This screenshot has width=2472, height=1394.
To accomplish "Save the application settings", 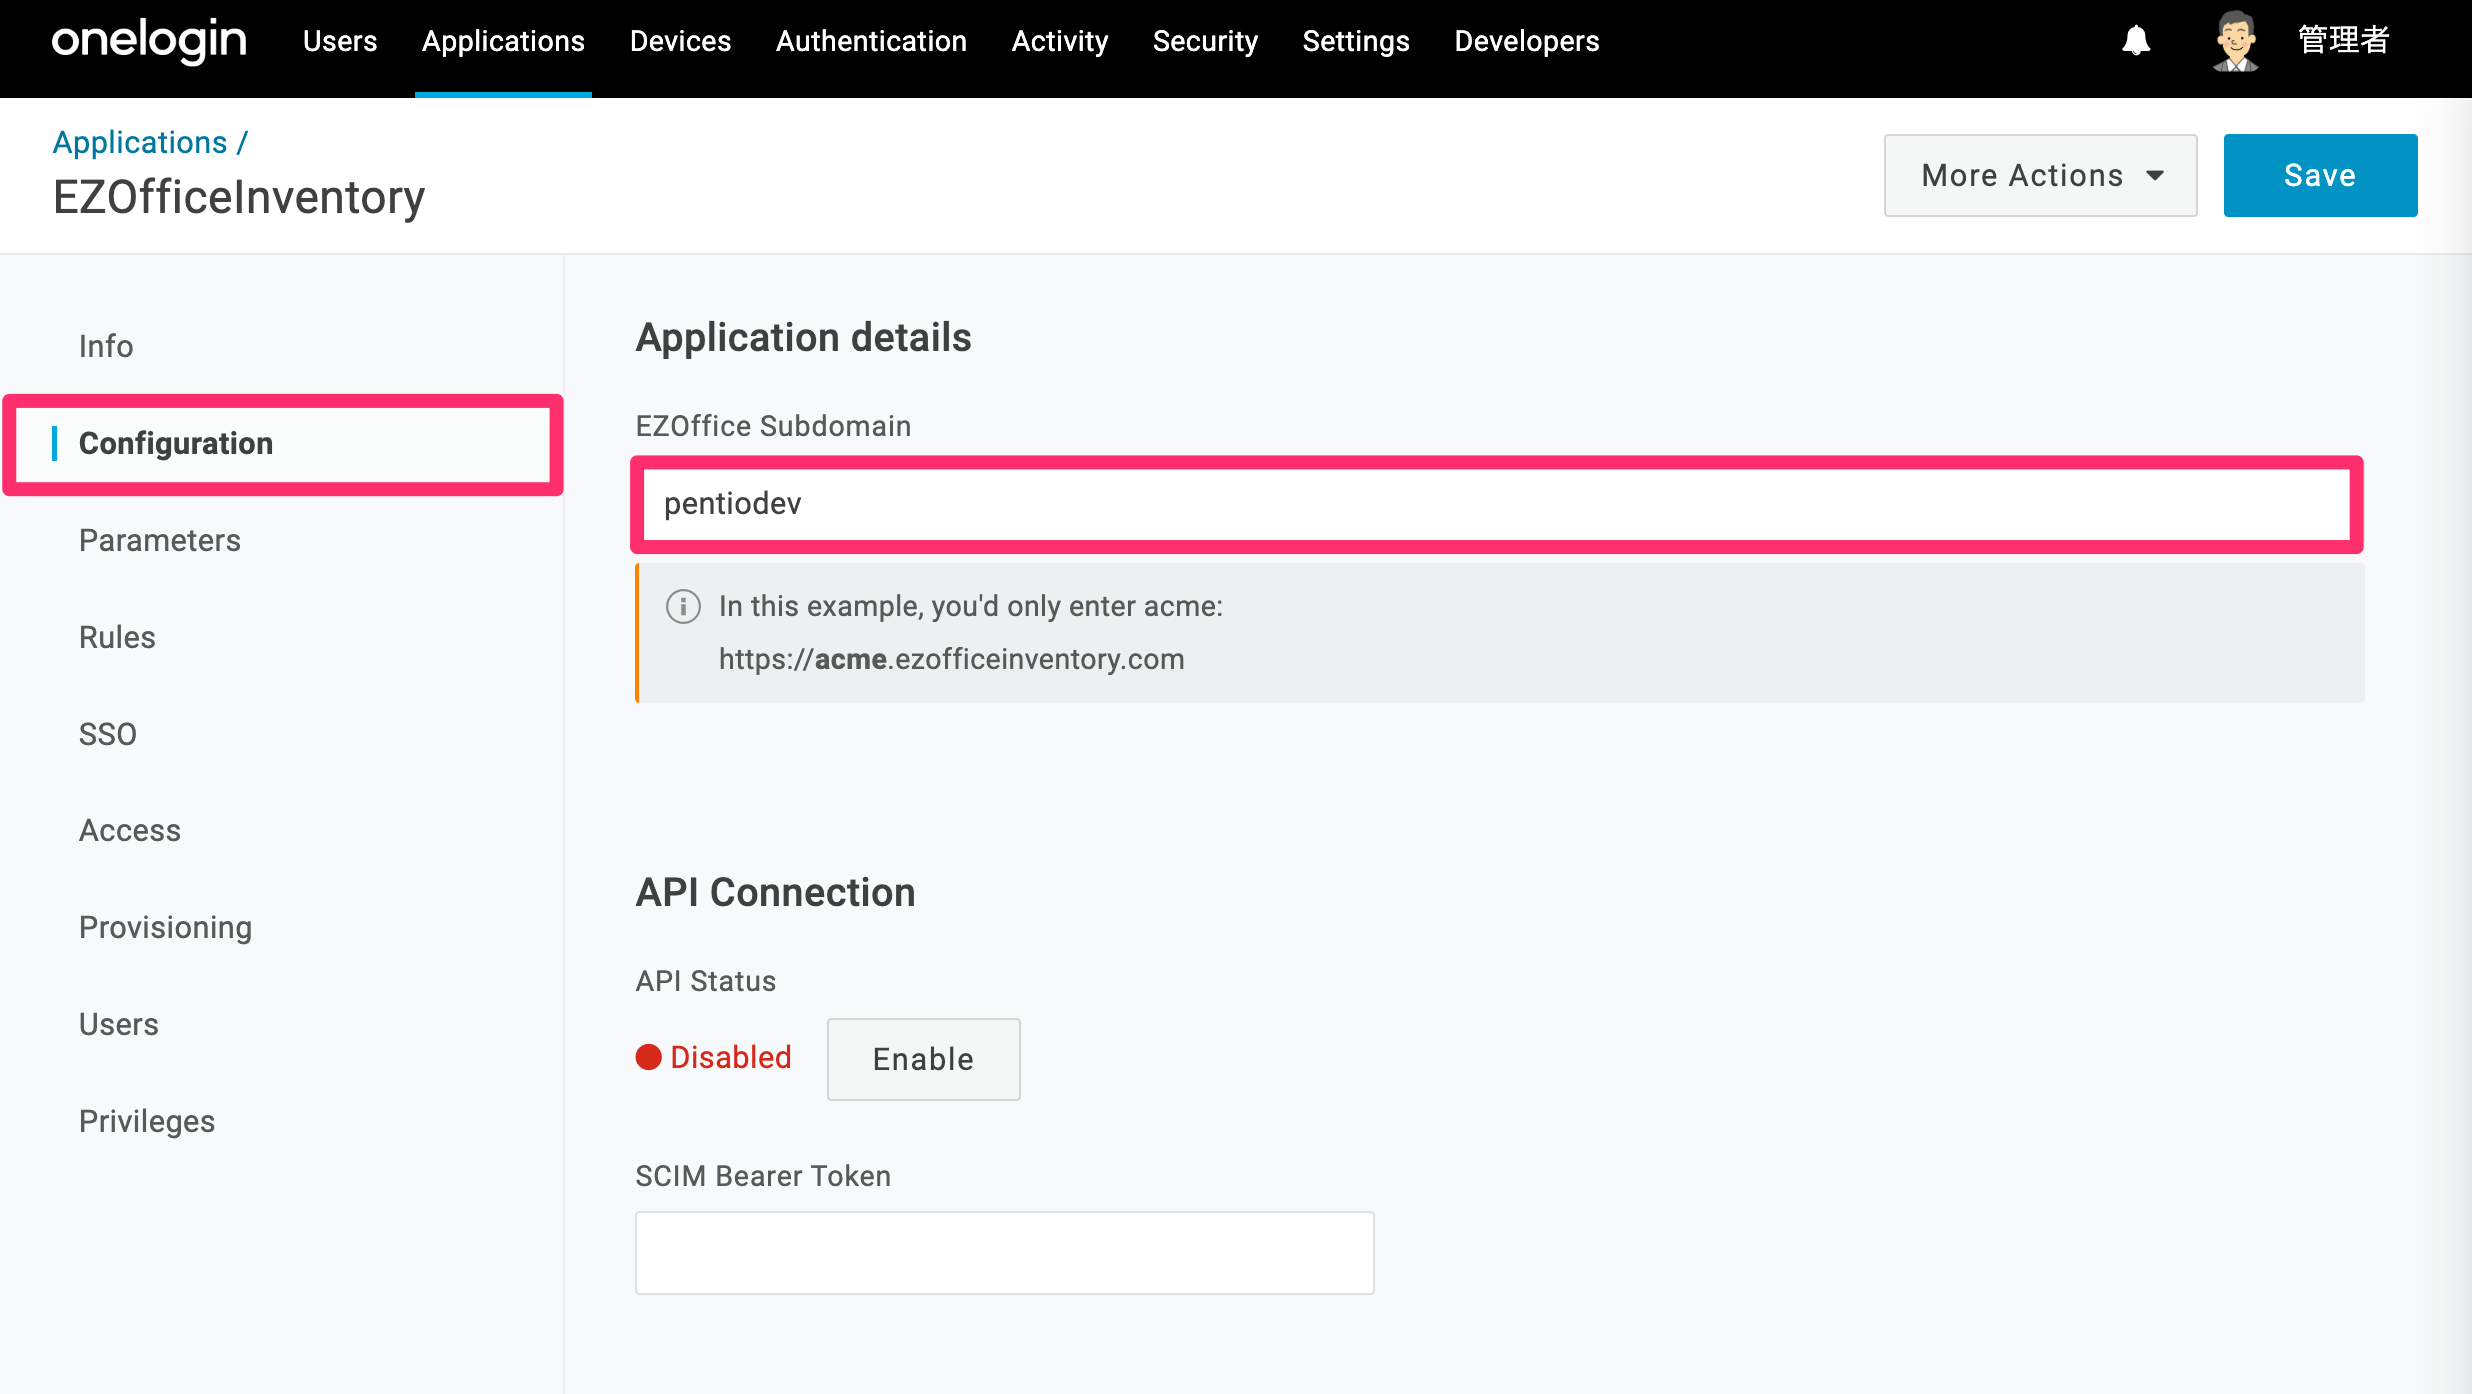I will click(x=2320, y=175).
